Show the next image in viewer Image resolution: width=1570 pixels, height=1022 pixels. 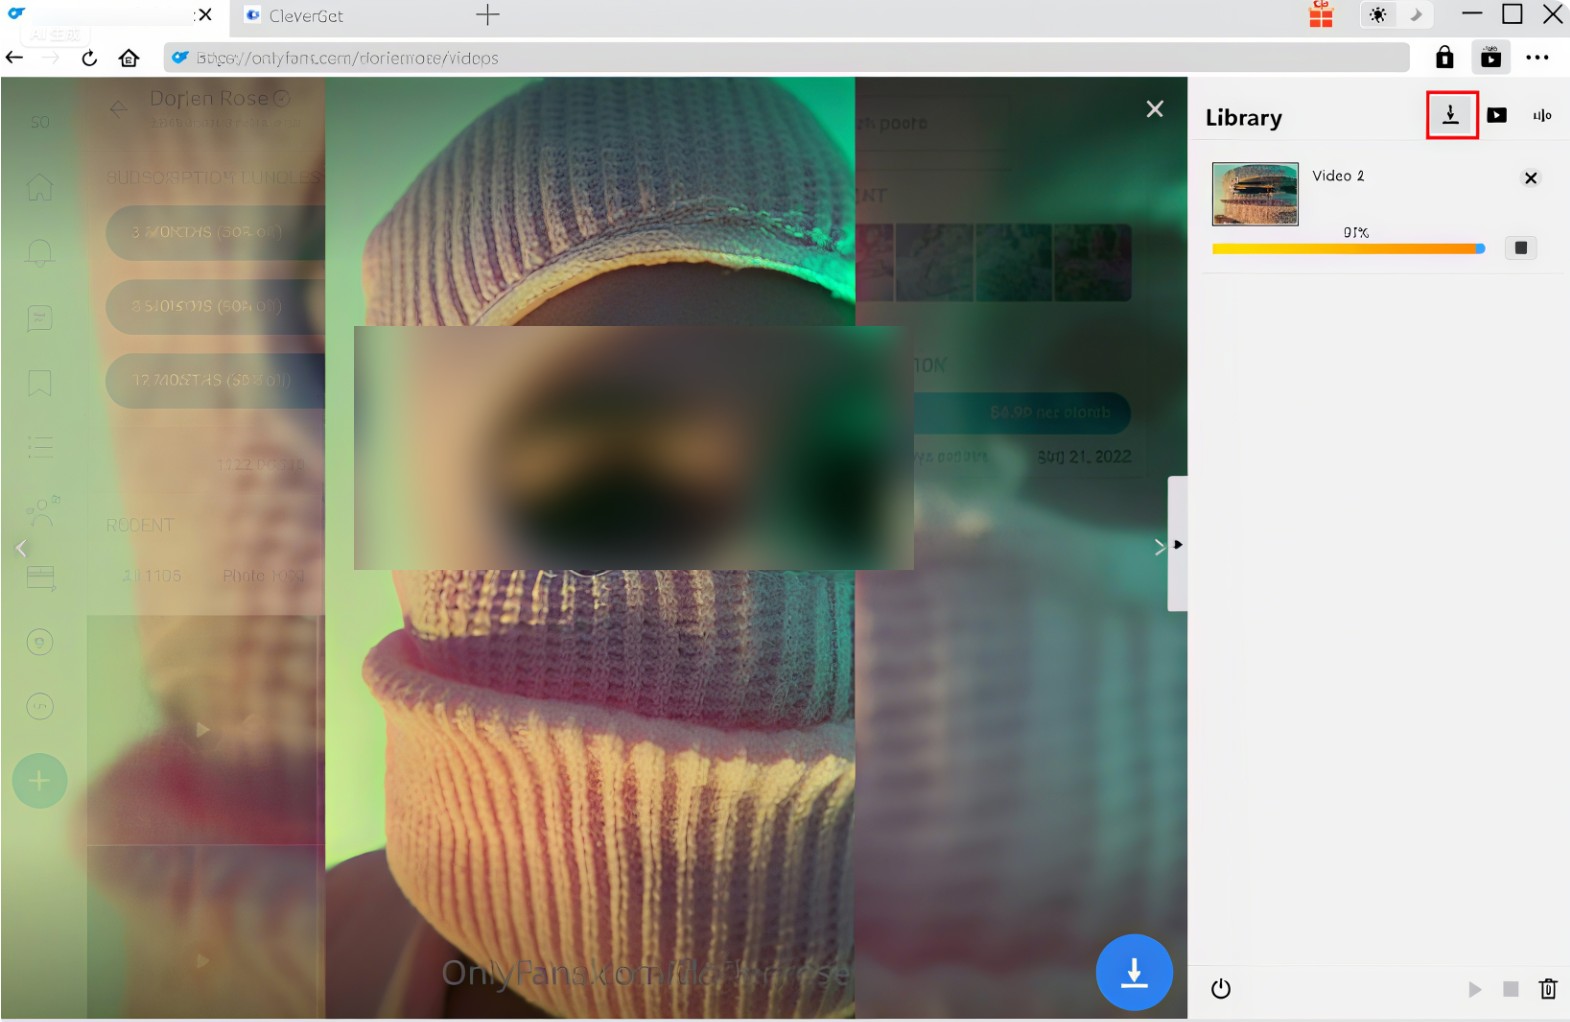pos(1159,546)
